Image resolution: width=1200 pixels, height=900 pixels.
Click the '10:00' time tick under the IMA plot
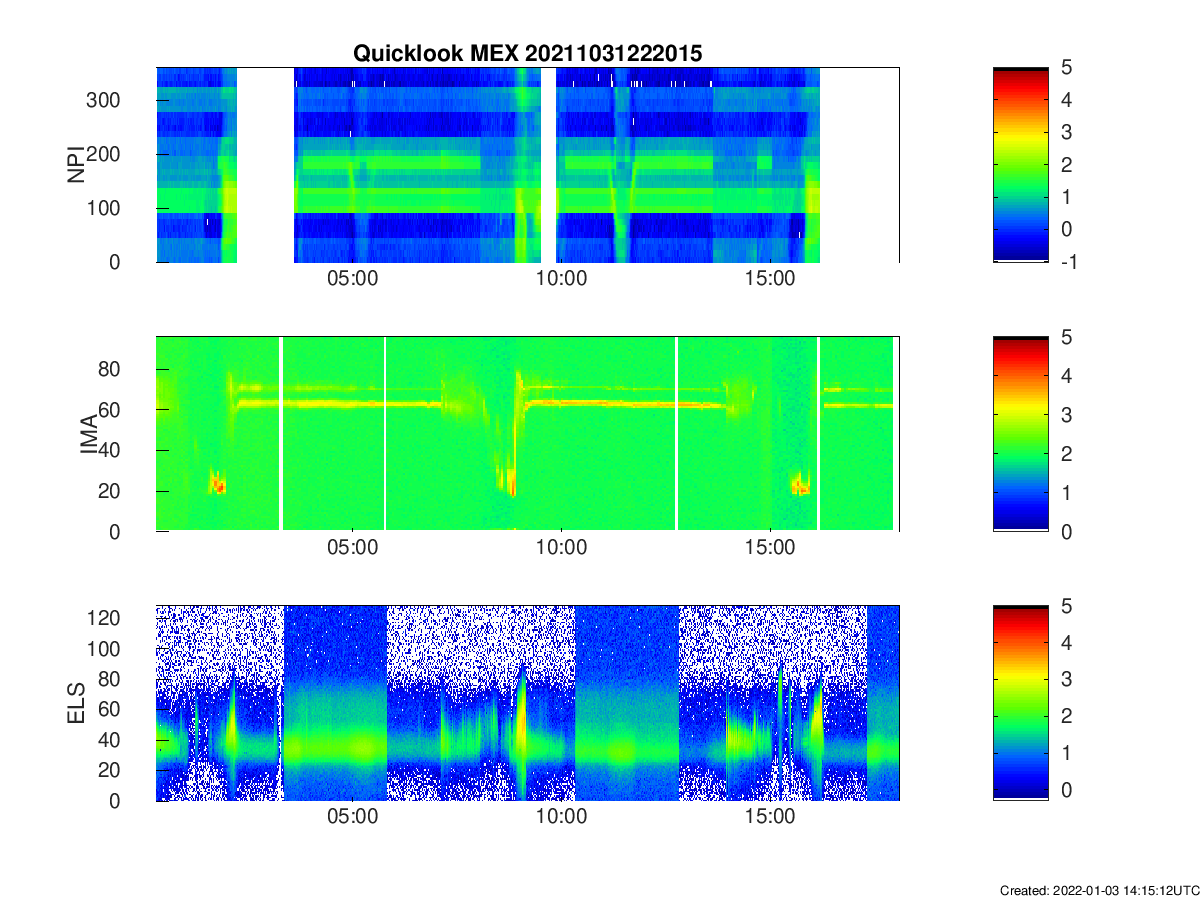[561, 548]
